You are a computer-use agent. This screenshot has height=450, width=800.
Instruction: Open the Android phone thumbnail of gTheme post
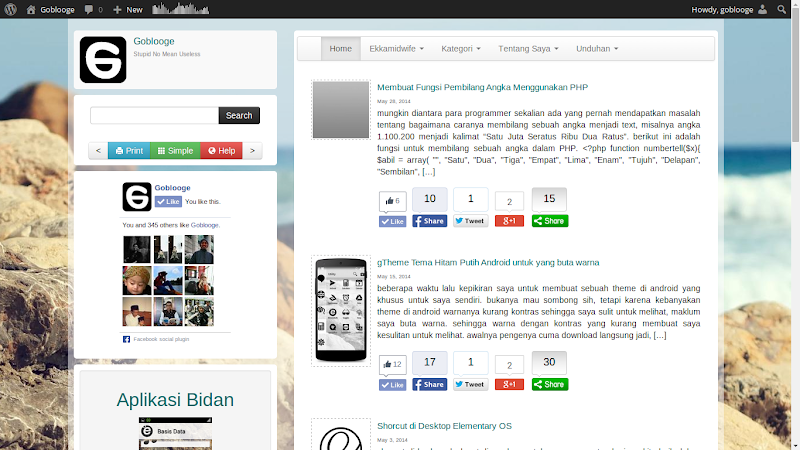point(341,311)
